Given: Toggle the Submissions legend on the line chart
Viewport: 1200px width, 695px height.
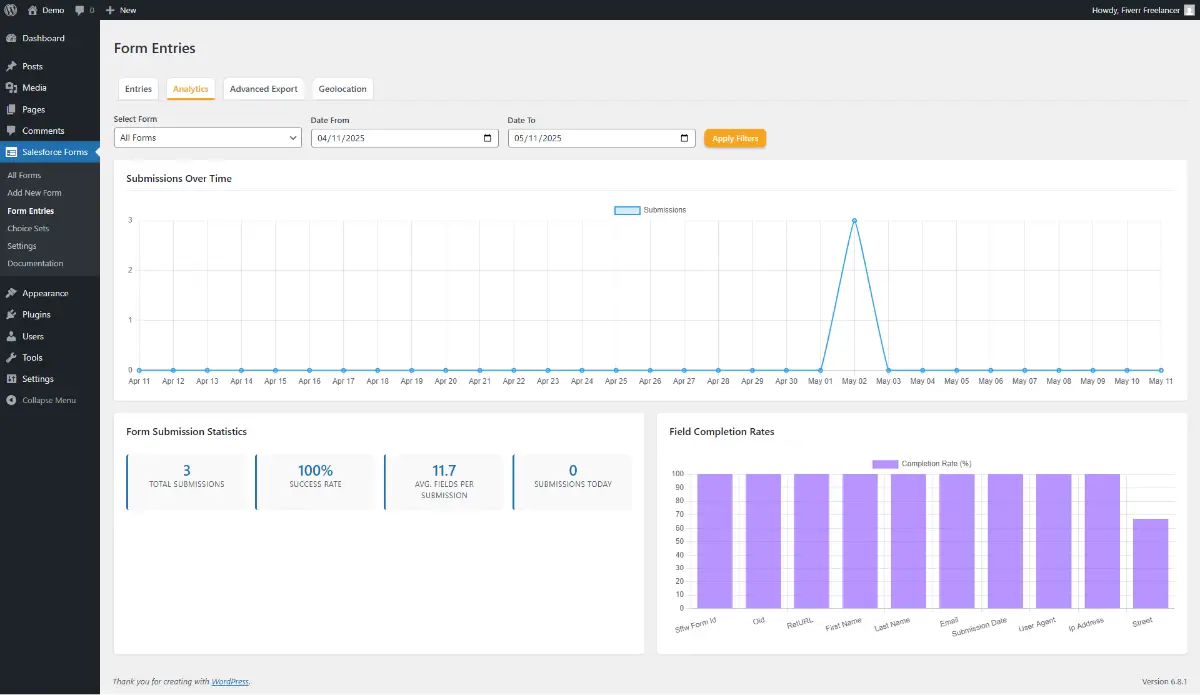Looking at the screenshot, I should [x=649, y=210].
